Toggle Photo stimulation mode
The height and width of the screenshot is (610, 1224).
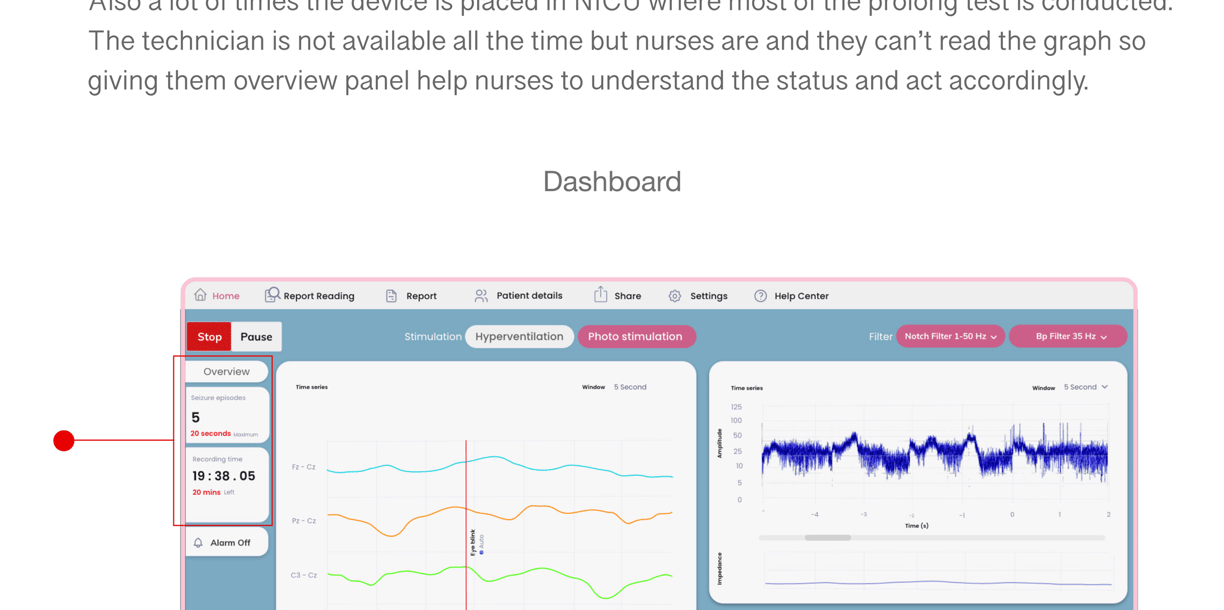click(x=635, y=337)
